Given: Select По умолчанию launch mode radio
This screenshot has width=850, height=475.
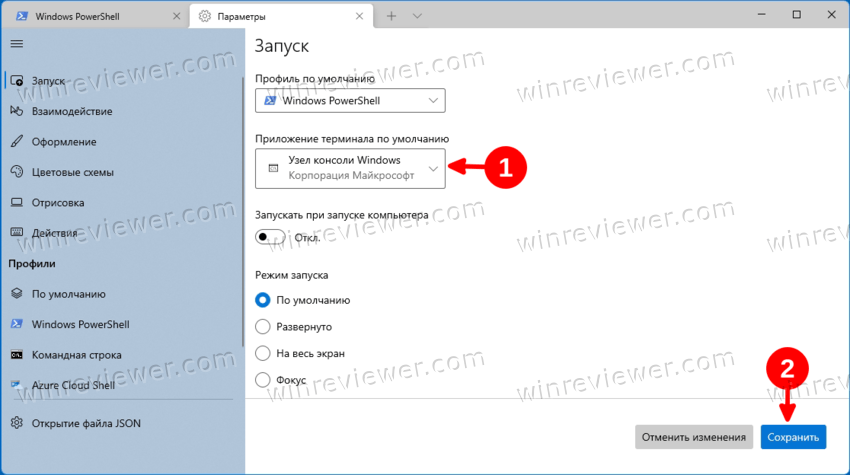Looking at the screenshot, I should [263, 300].
